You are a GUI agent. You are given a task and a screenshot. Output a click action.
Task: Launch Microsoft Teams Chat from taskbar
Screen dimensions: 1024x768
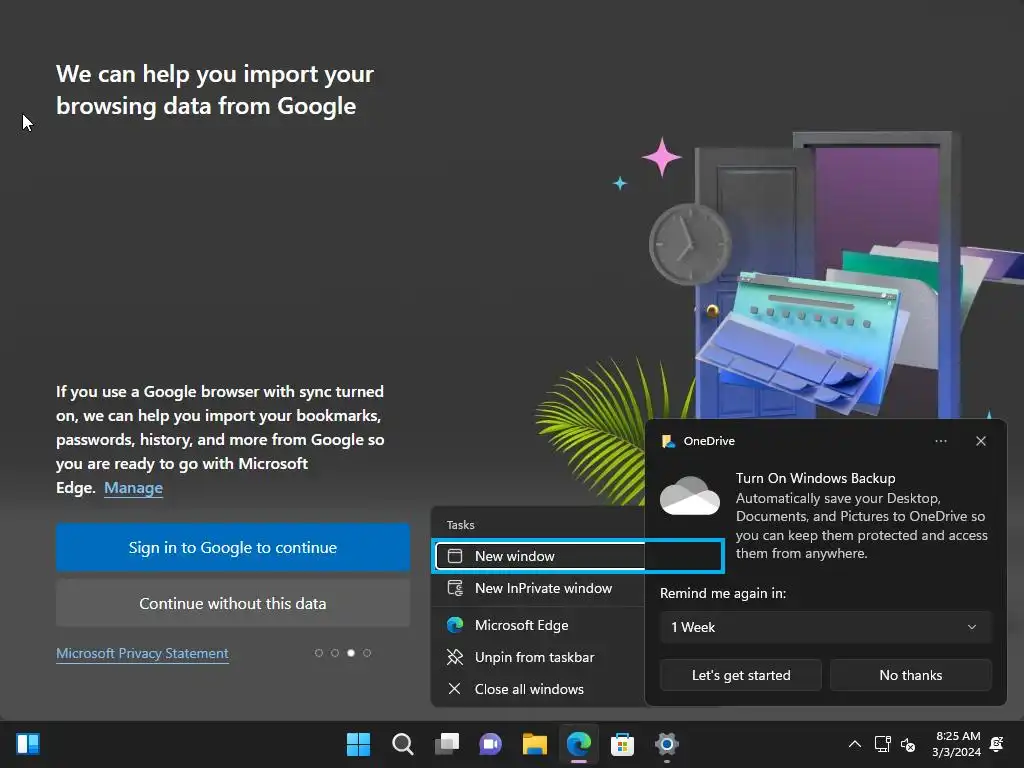[x=490, y=744]
